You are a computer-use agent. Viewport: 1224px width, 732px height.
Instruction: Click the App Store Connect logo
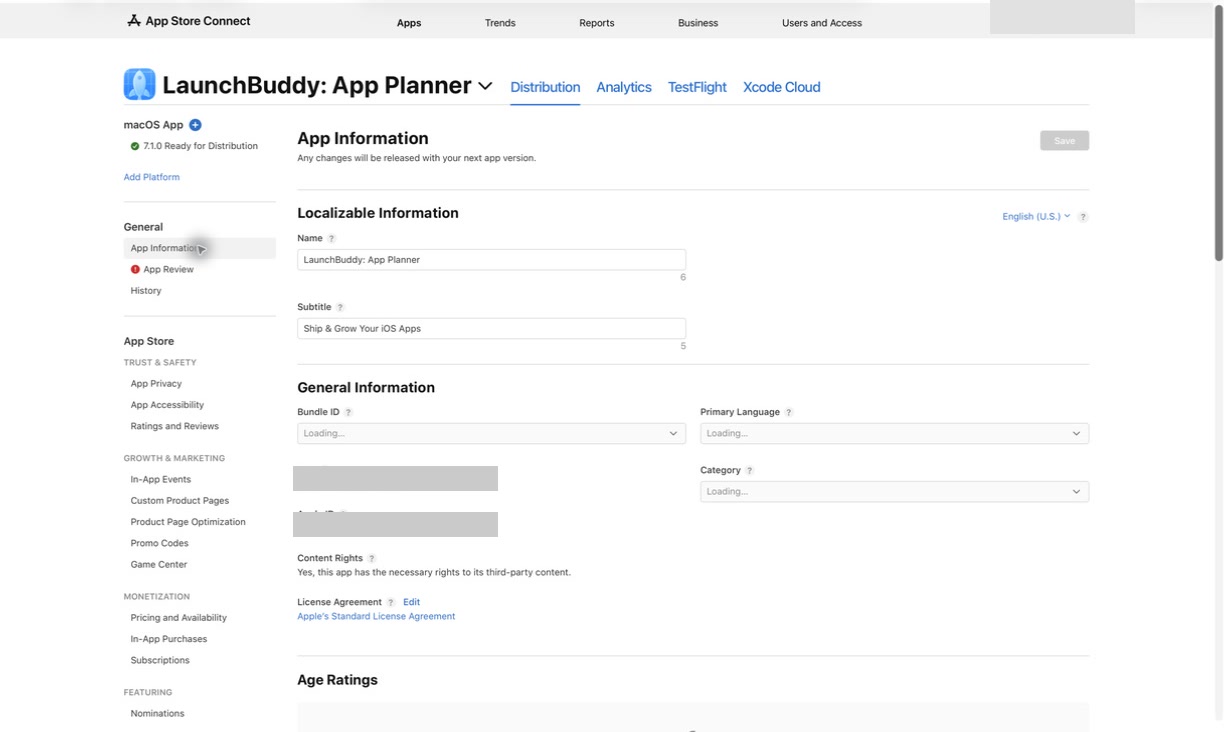[x=189, y=21]
